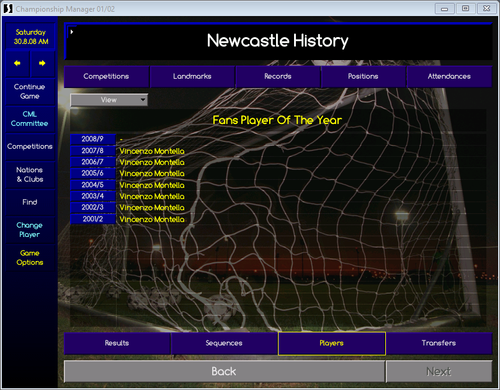Open the Results section
This screenshot has width=500, height=390.
(x=117, y=343)
